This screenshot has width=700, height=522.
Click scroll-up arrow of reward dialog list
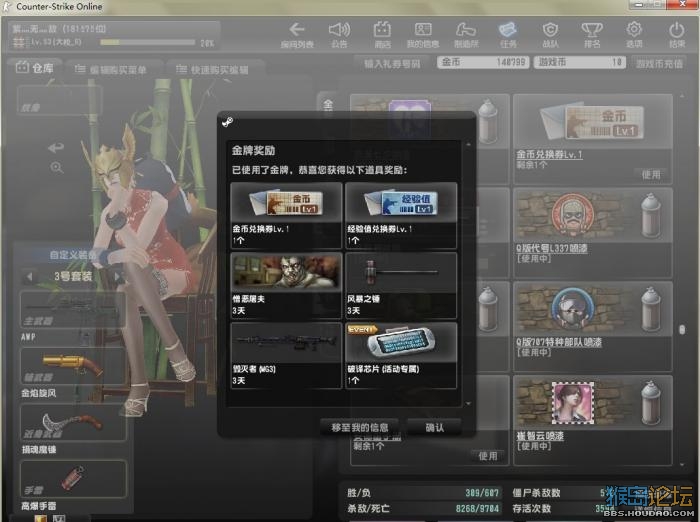pos(468,145)
